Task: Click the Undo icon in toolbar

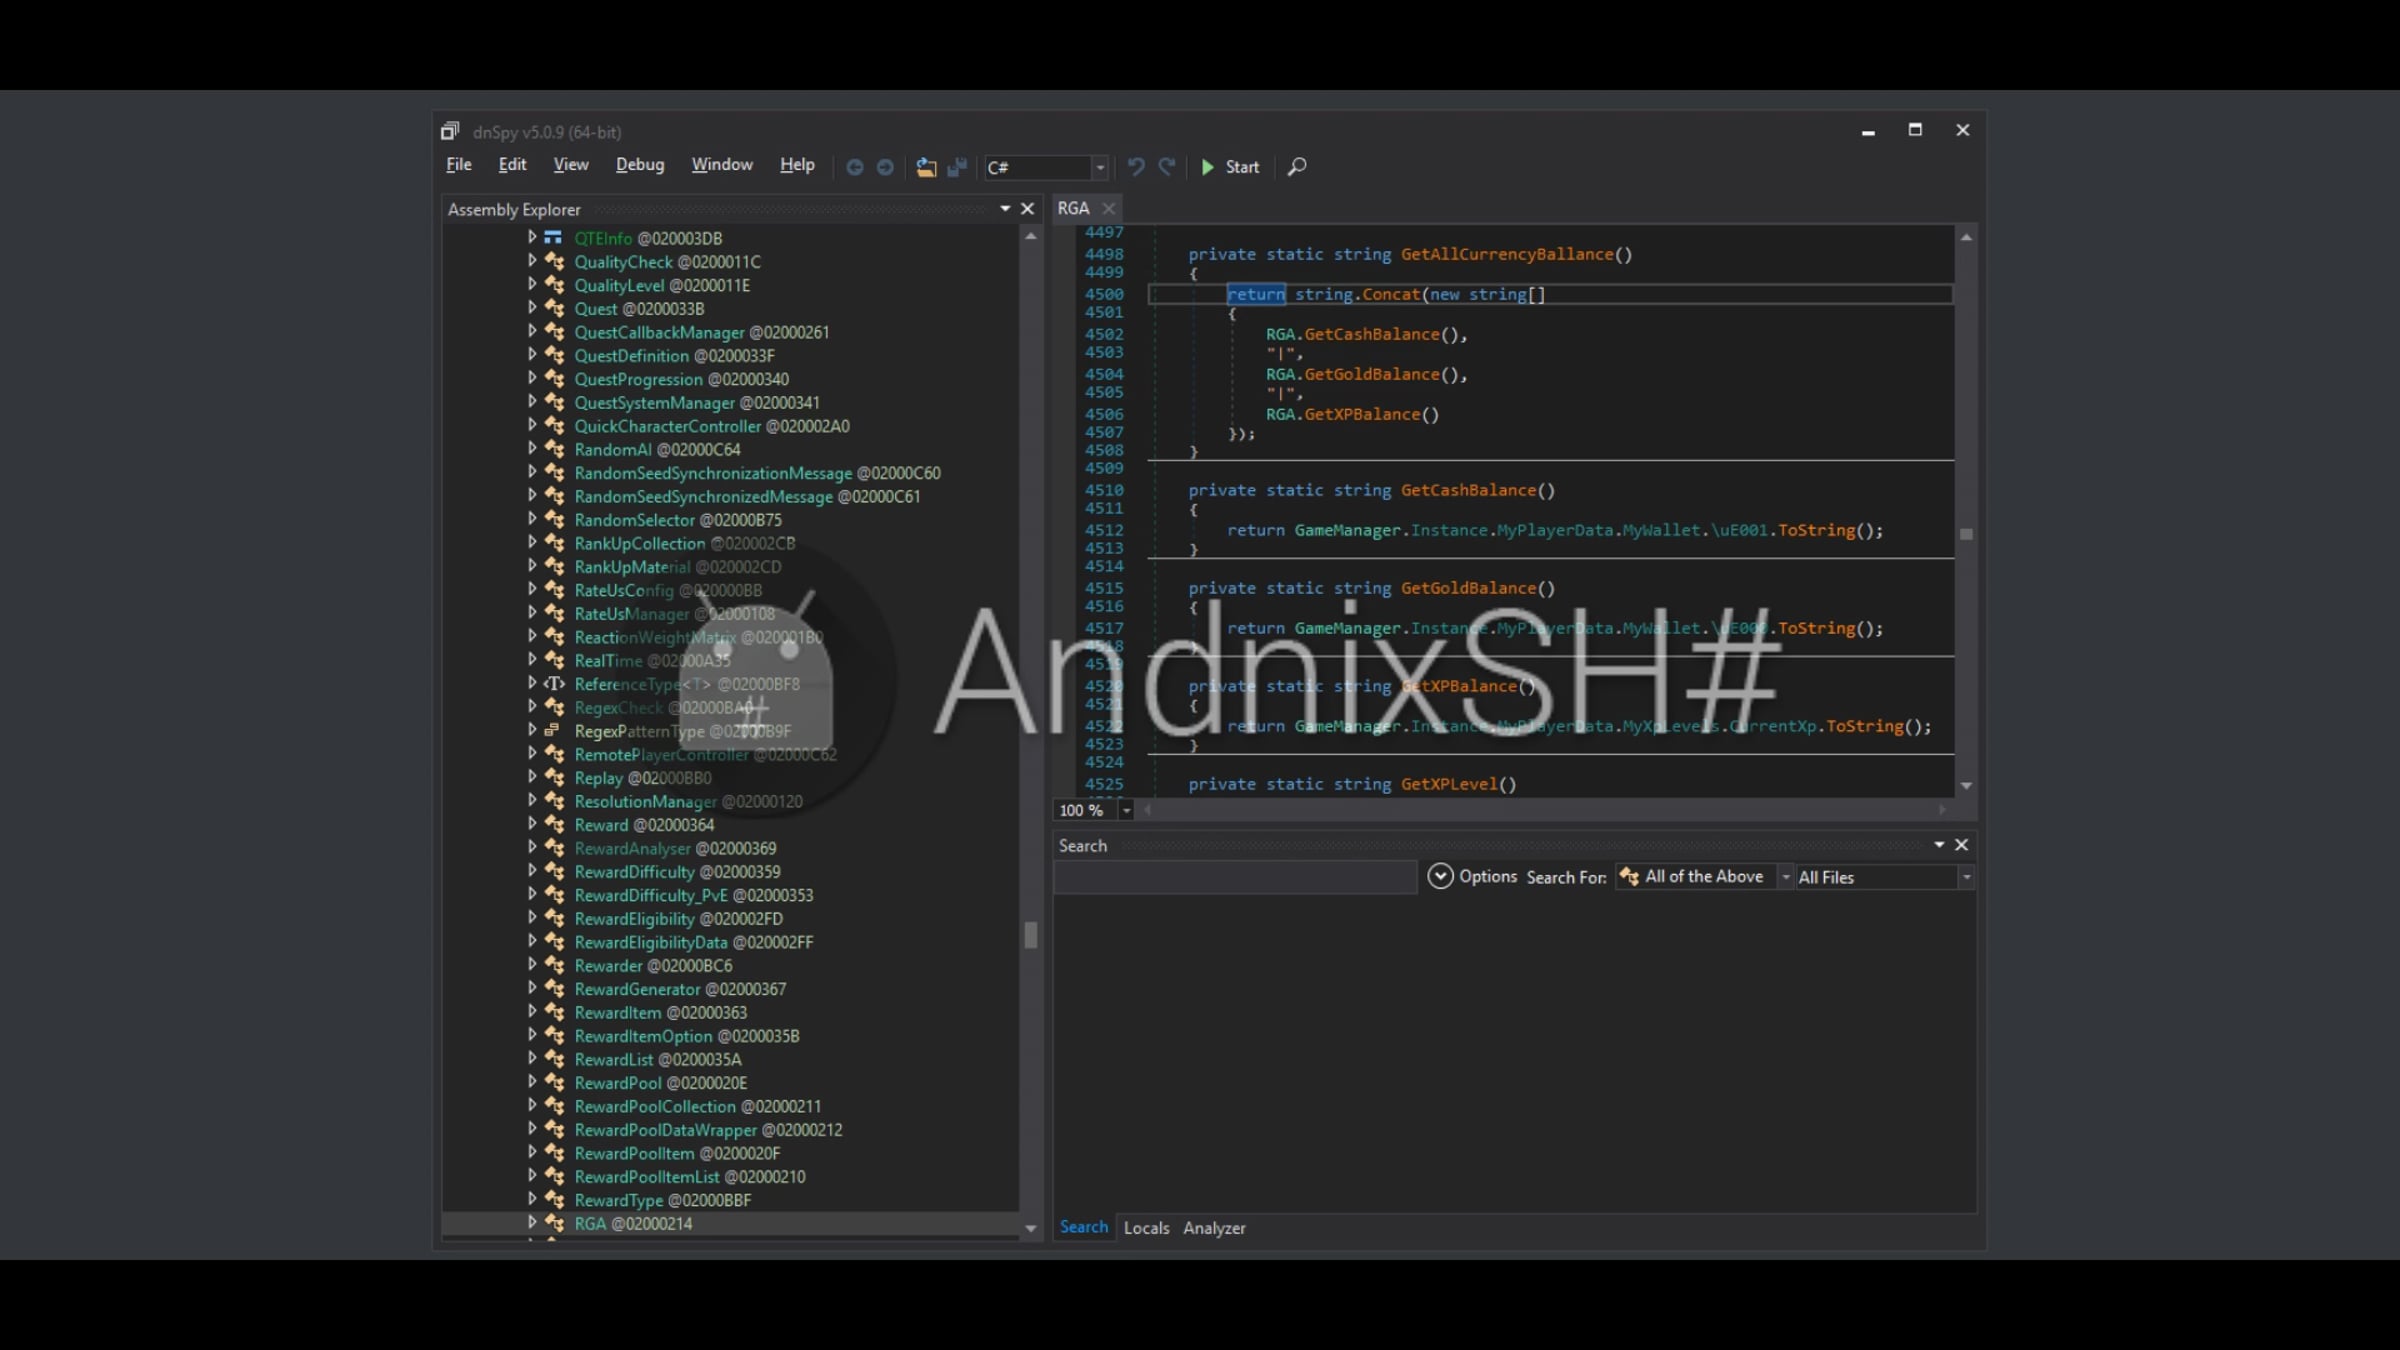Action: click(1135, 167)
